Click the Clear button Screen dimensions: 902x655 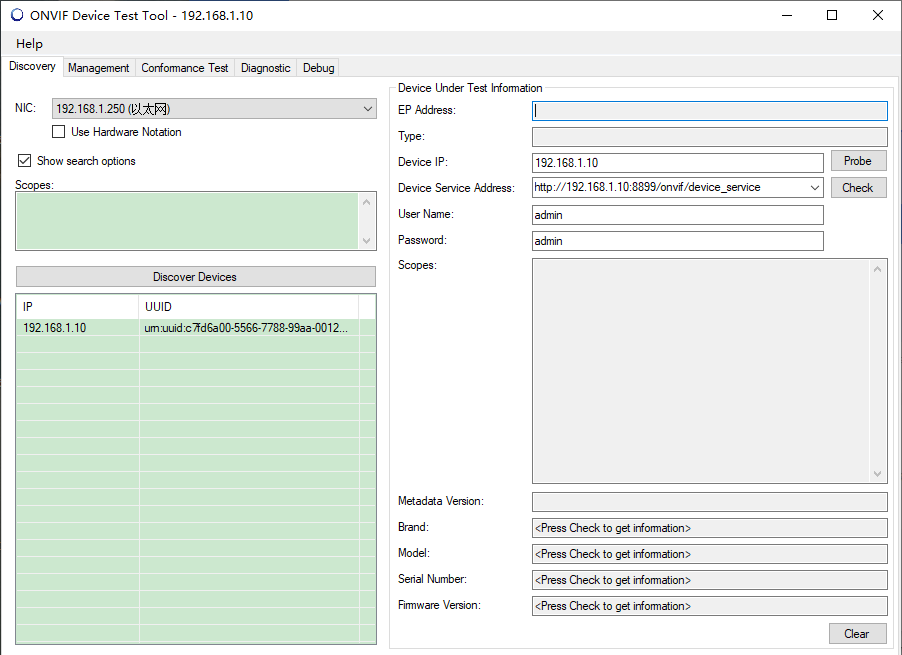pyautogui.click(x=857, y=634)
